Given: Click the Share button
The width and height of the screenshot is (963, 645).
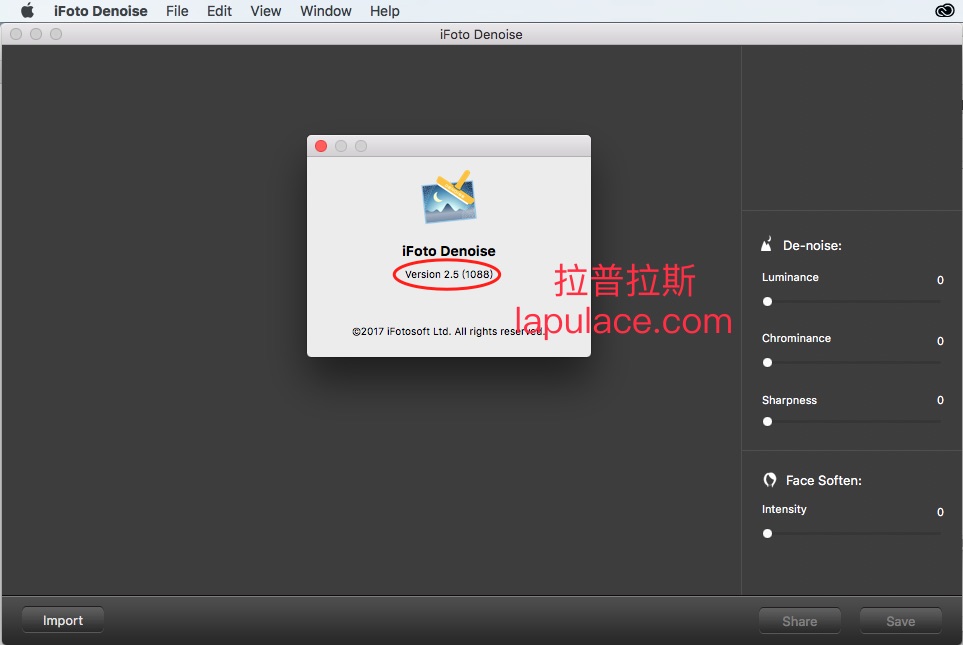Looking at the screenshot, I should (x=800, y=621).
